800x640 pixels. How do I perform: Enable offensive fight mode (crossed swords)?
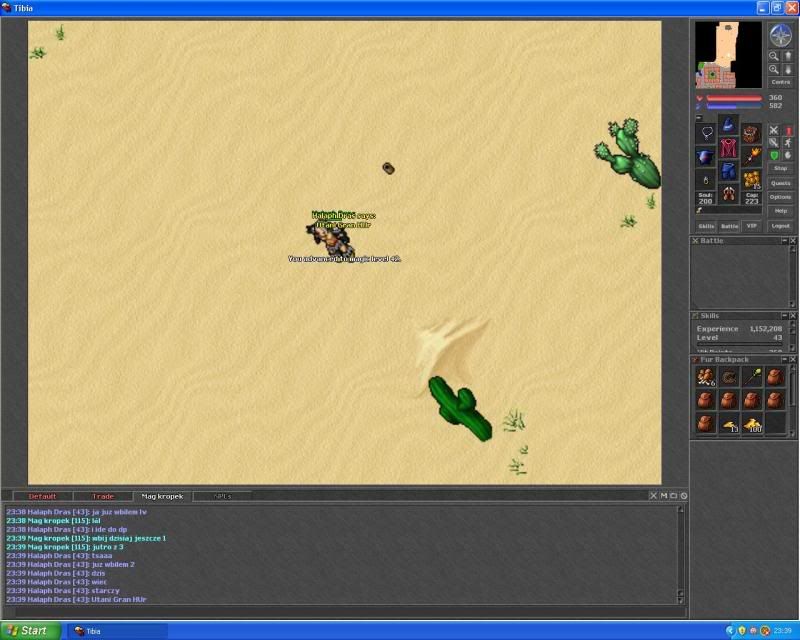[774, 130]
